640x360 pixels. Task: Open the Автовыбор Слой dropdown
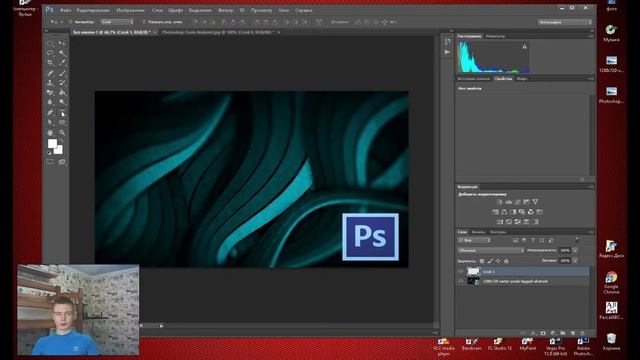[117, 22]
